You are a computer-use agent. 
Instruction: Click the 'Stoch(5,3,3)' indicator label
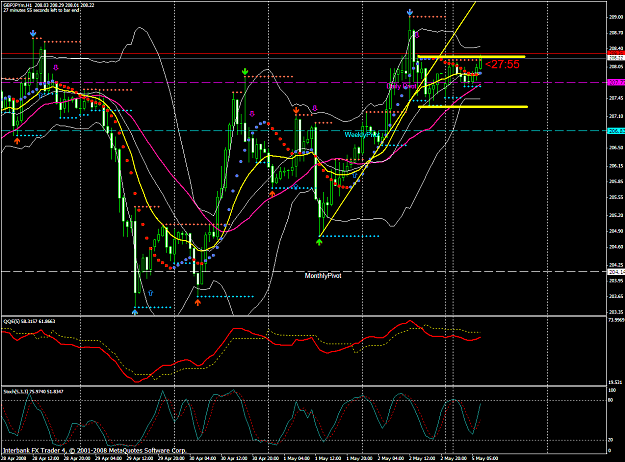click(x=16, y=392)
